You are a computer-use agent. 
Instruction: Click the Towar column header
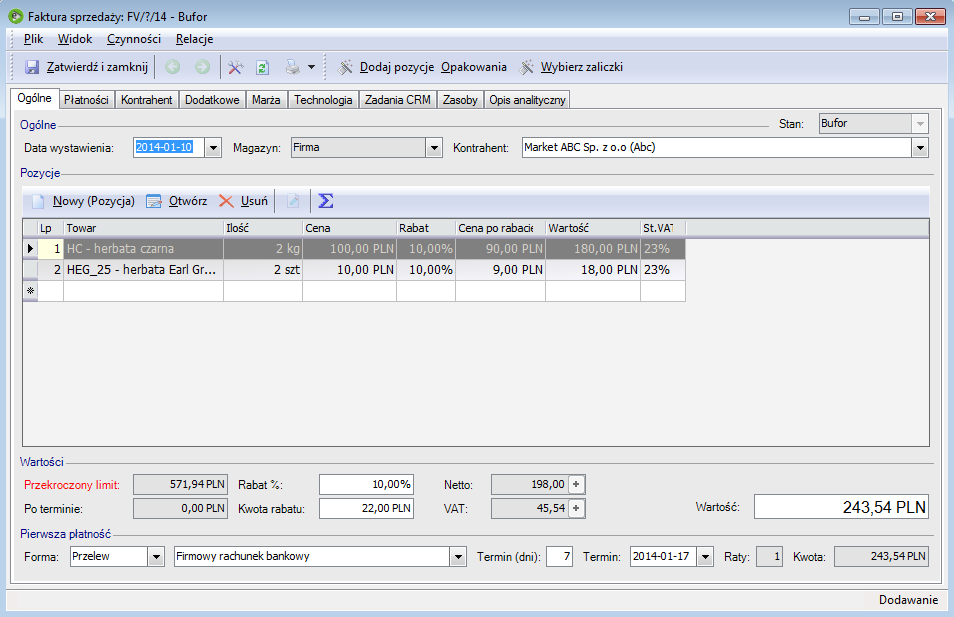click(144, 228)
